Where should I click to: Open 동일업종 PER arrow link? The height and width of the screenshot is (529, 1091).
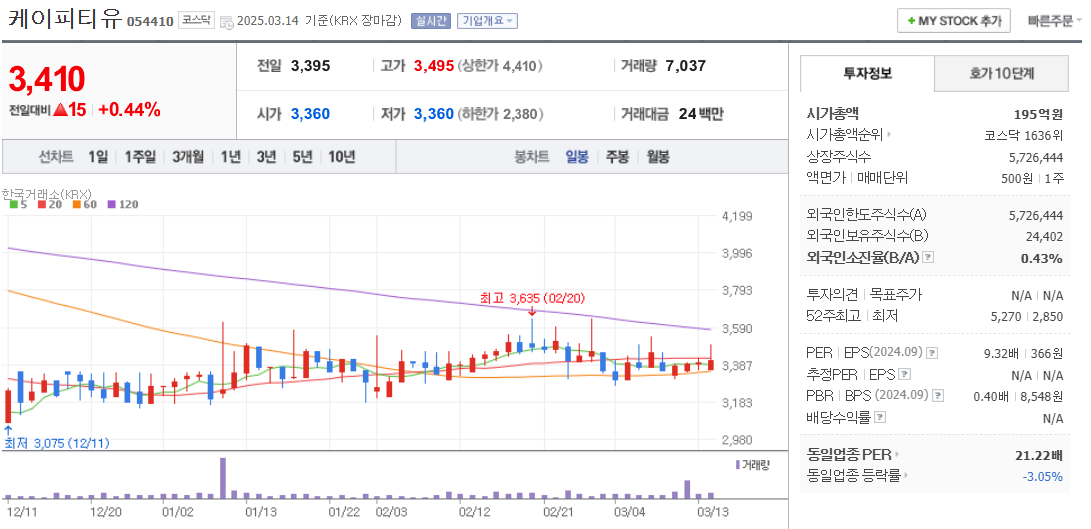click(897, 455)
